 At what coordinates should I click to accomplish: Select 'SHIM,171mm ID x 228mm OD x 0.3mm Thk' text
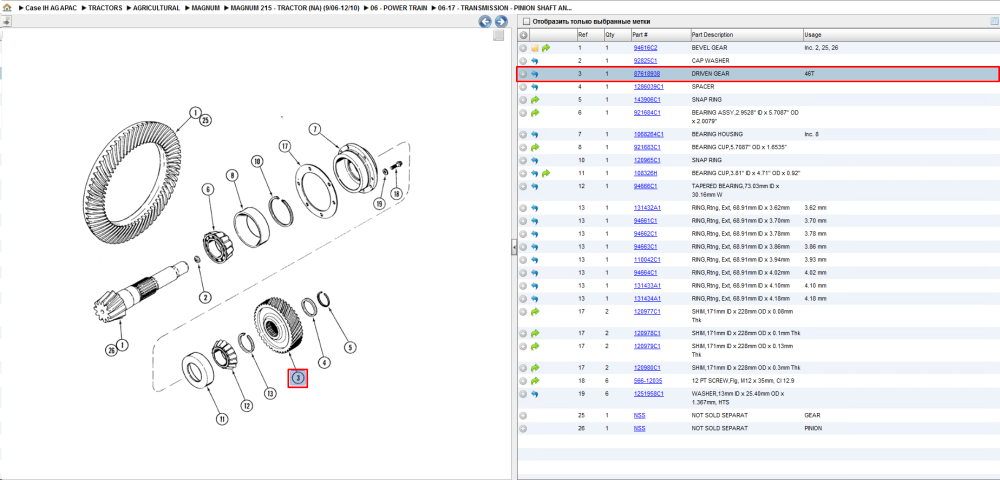pyautogui.click(x=746, y=368)
